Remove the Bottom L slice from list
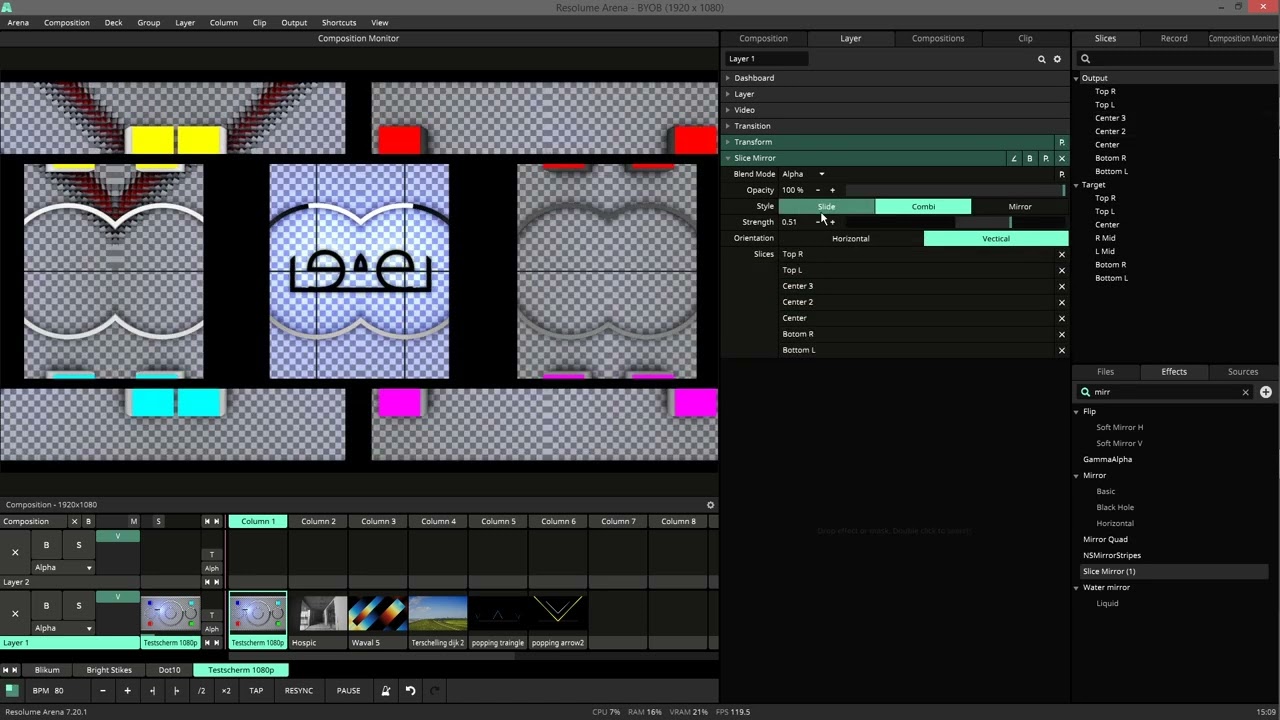The image size is (1280, 720). (1062, 350)
